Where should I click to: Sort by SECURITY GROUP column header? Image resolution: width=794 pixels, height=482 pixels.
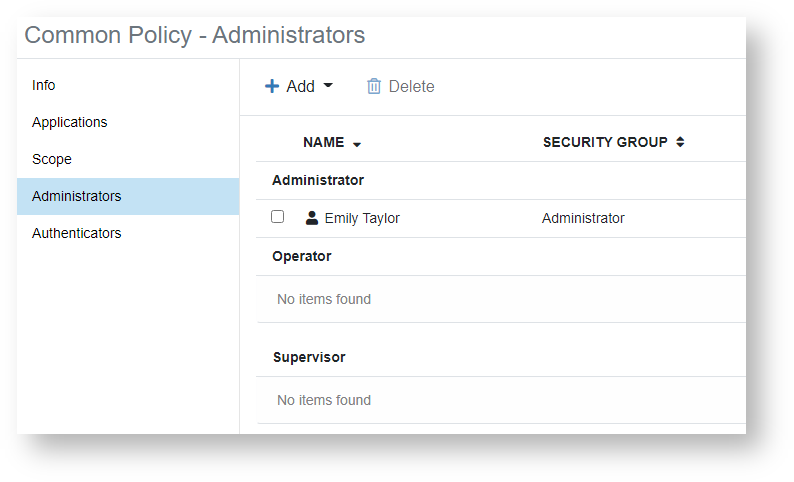click(605, 143)
